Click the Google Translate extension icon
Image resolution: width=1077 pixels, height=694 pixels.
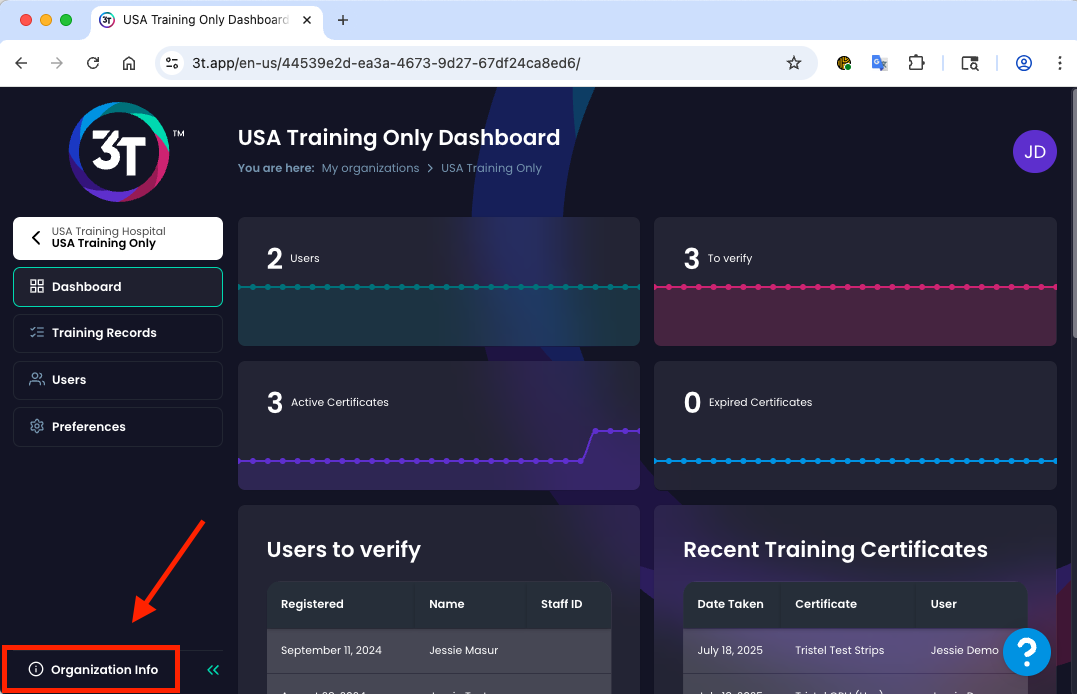point(879,63)
